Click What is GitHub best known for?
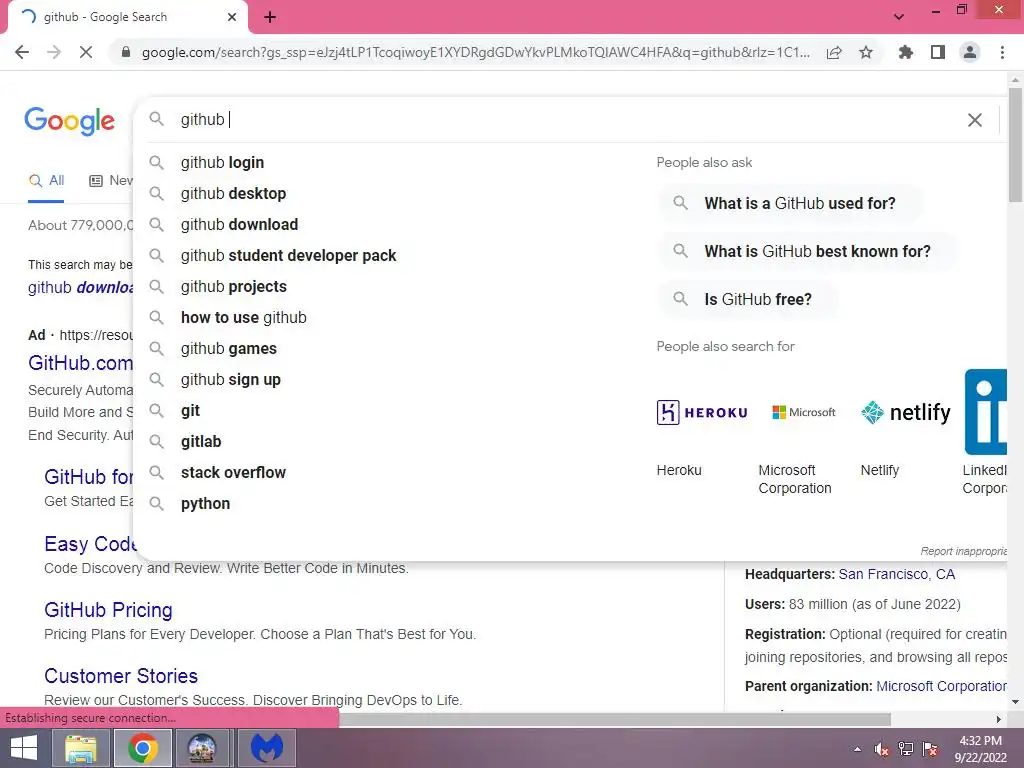The image size is (1024, 768). [x=808, y=251]
